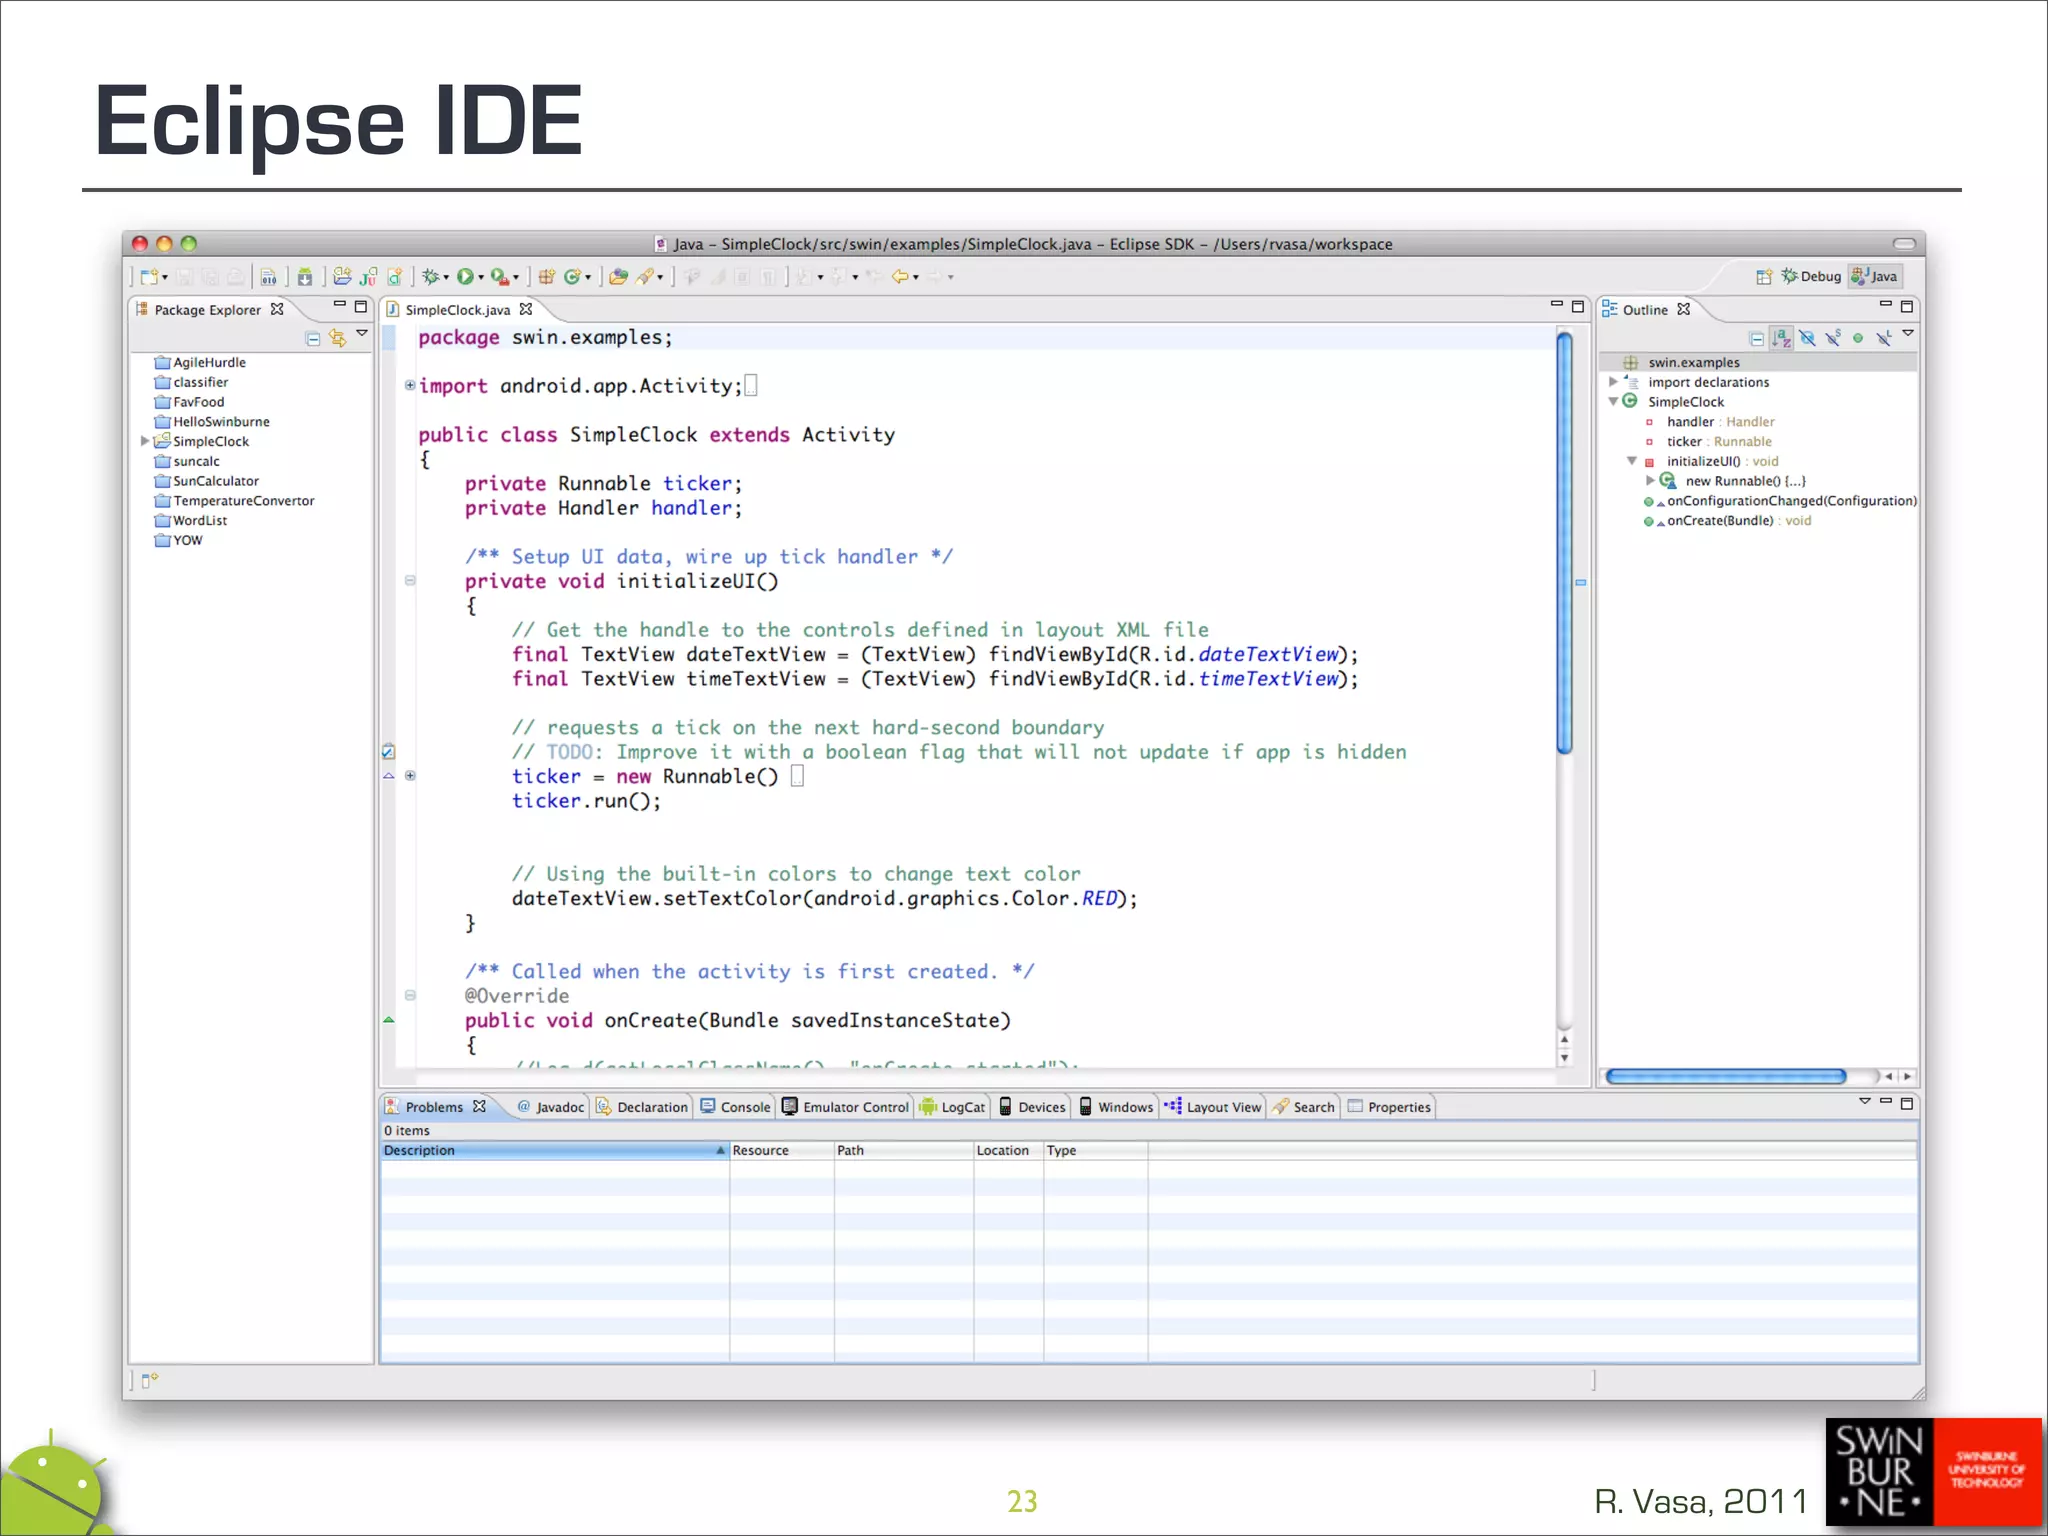Click editor scroll down arrow
Image resolution: width=2048 pixels, height=1536 pixels.
click(x=1565, y=1058)
